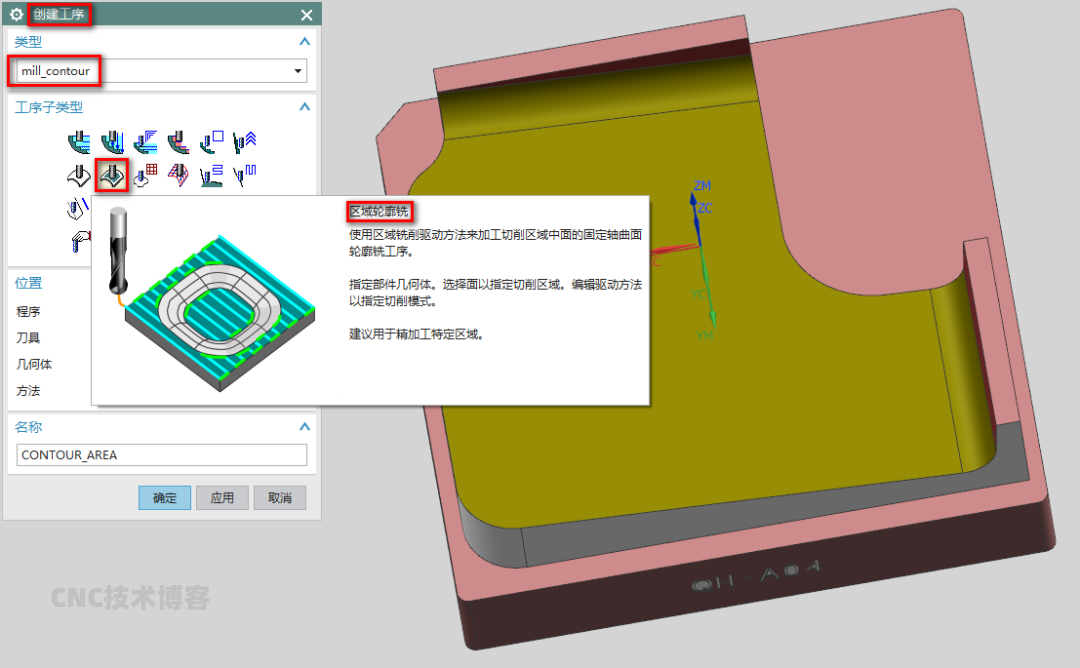Click the 应用 button
The image size is (1080, 668).
(221, 498)
